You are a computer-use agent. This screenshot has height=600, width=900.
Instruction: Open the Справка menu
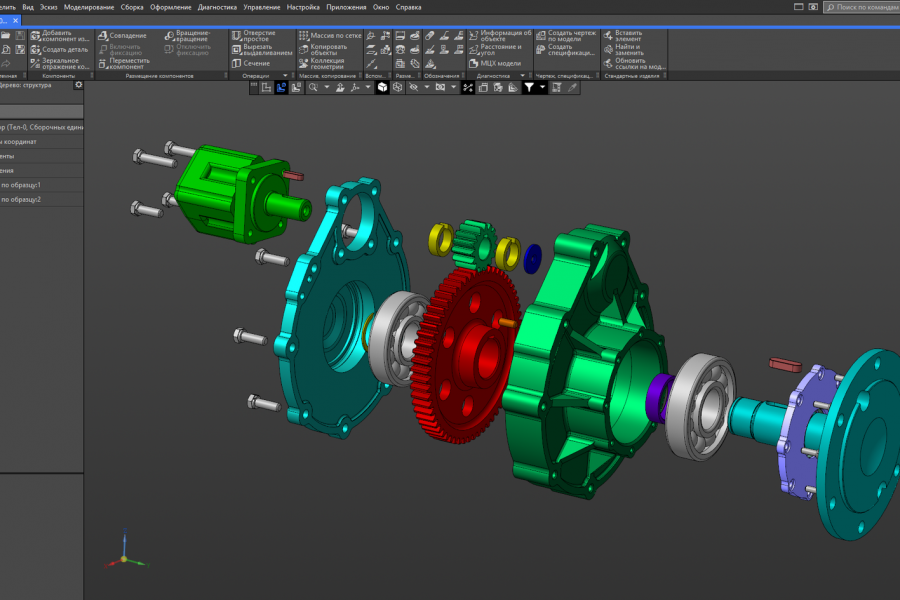(408, 7)
